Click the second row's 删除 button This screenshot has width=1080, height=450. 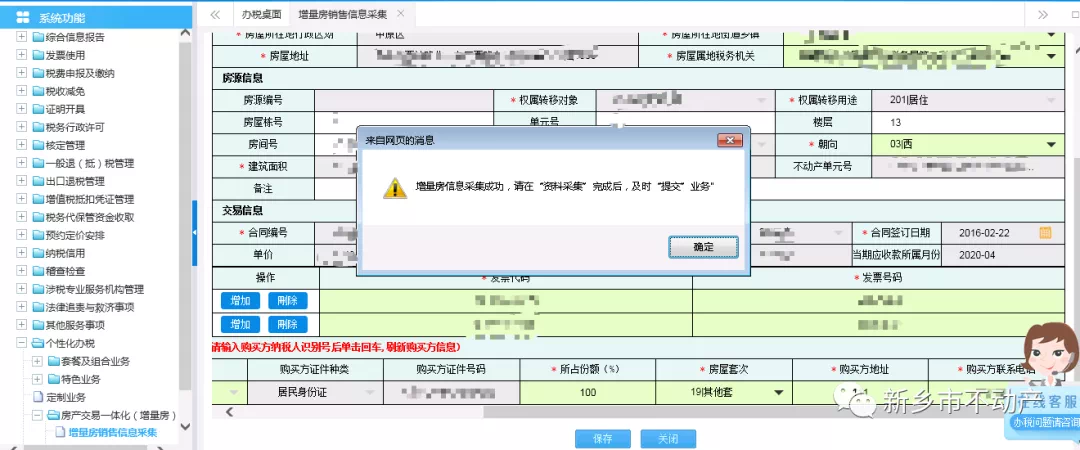(x=288, y=325)
